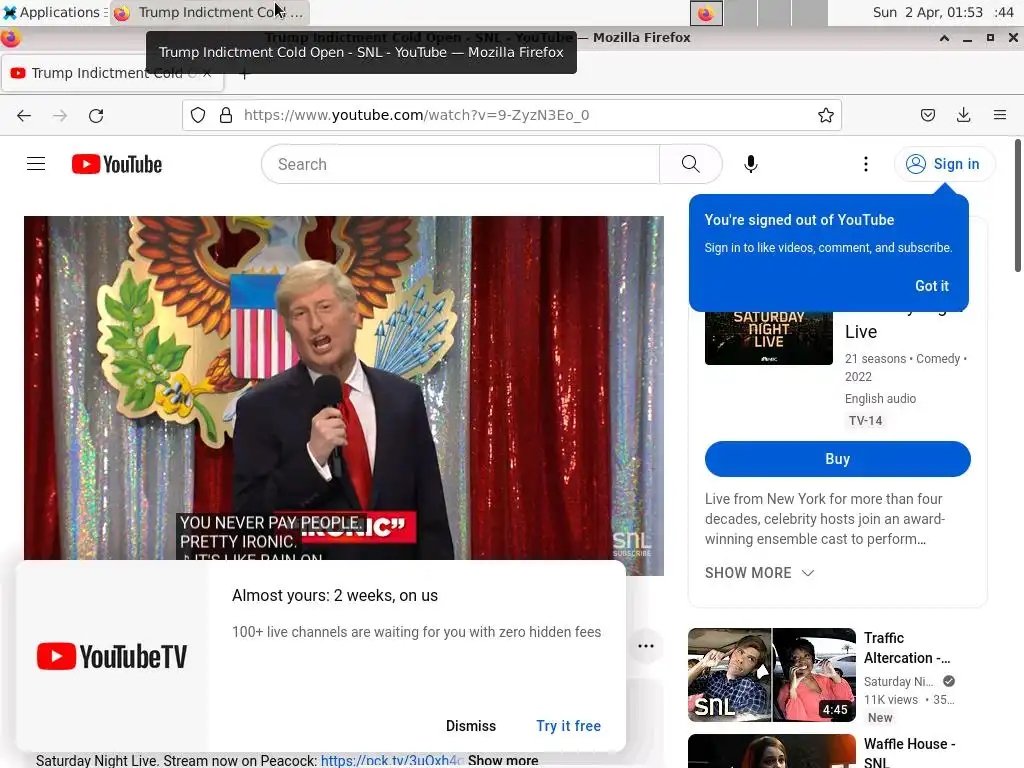Click the site security padlock icon
The width and height of the screenshot is (1024, 768).
tap(226, 115)
